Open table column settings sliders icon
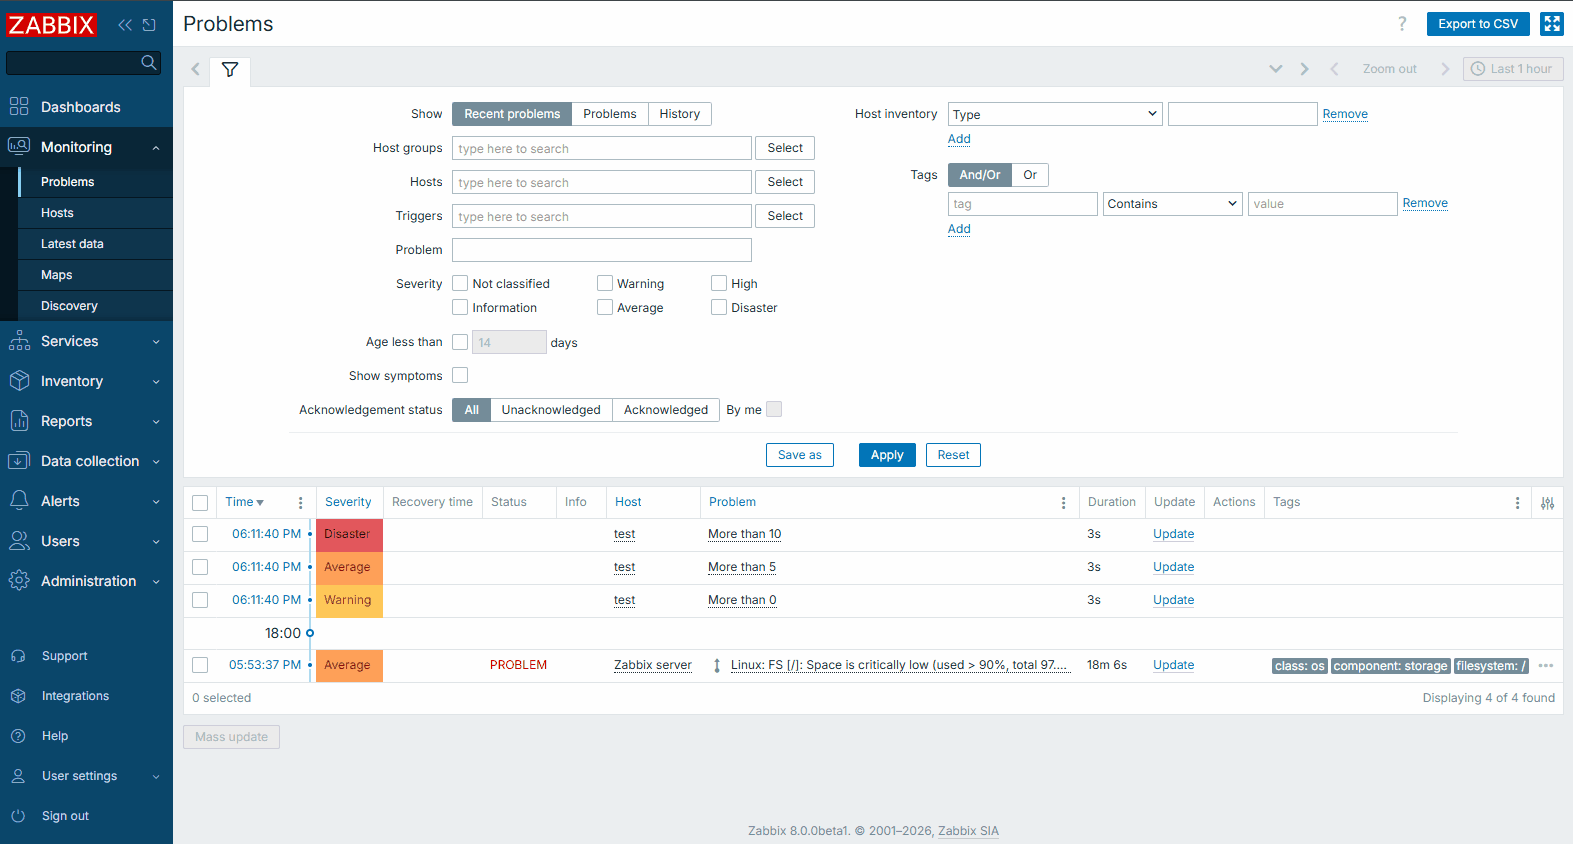Viewport: 1573px width, 844px height. coord(1547,503)
